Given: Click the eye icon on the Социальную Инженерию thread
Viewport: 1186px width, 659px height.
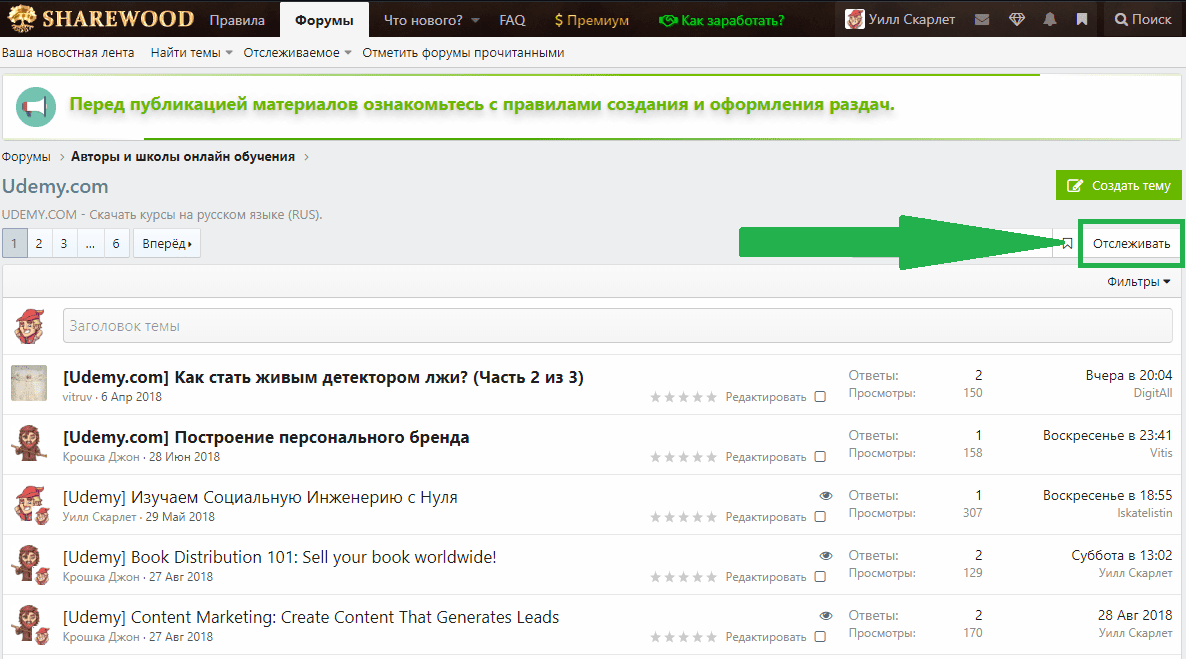Looking at the screenshot, I should pos(825,495).
